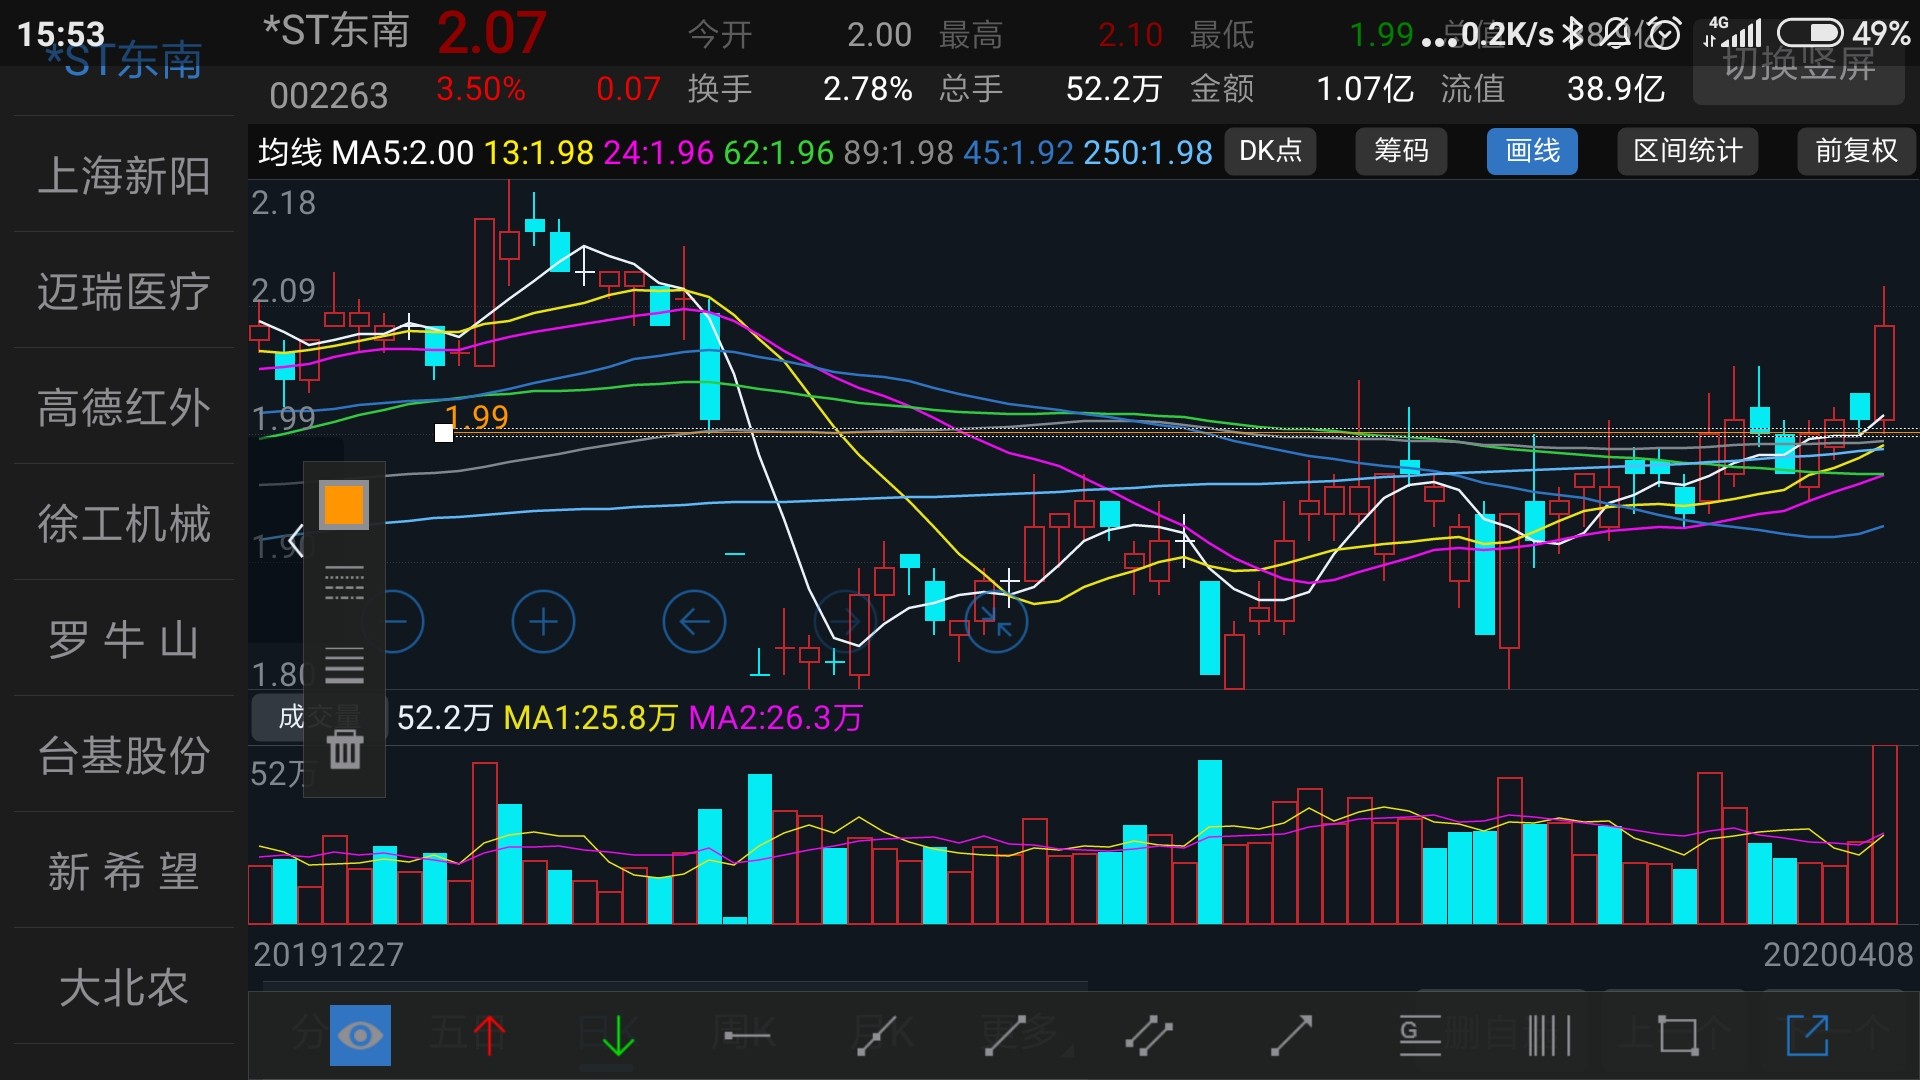Toggle the DK点 indicator button
Viewport: 1920px width, 1080px height.
1270,151
